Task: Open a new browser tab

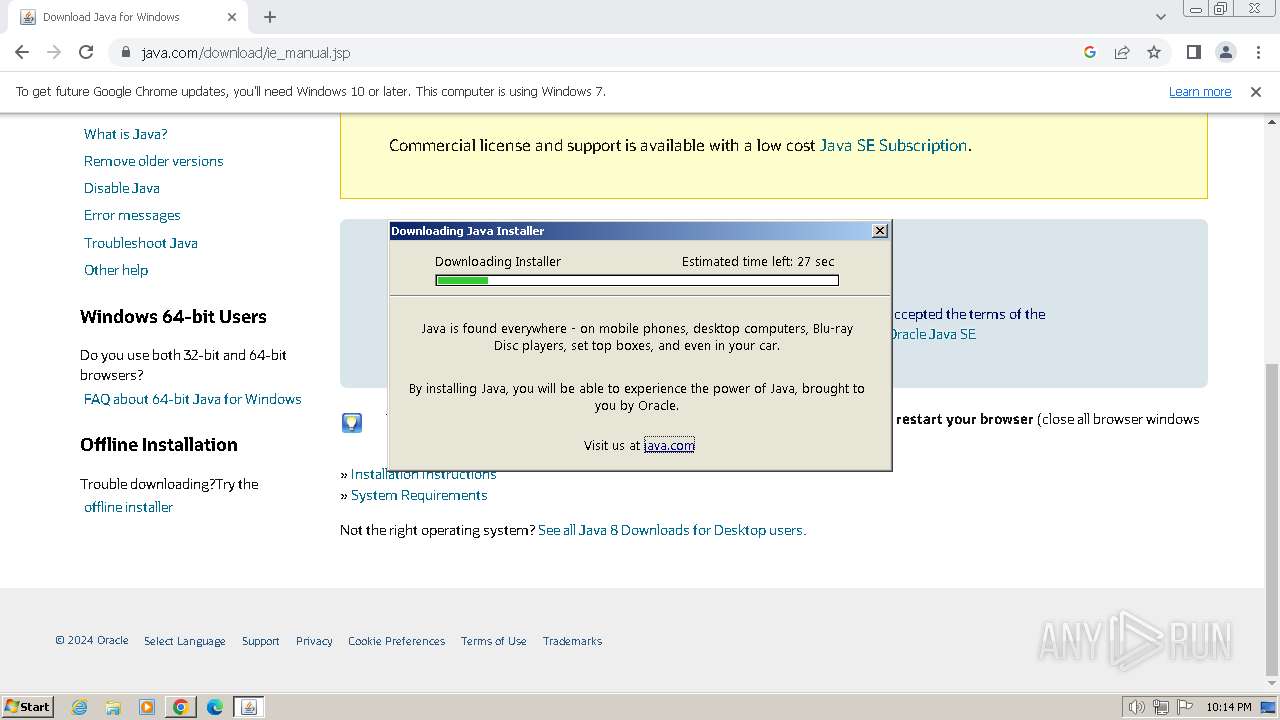Action: [x=270, y=17]
